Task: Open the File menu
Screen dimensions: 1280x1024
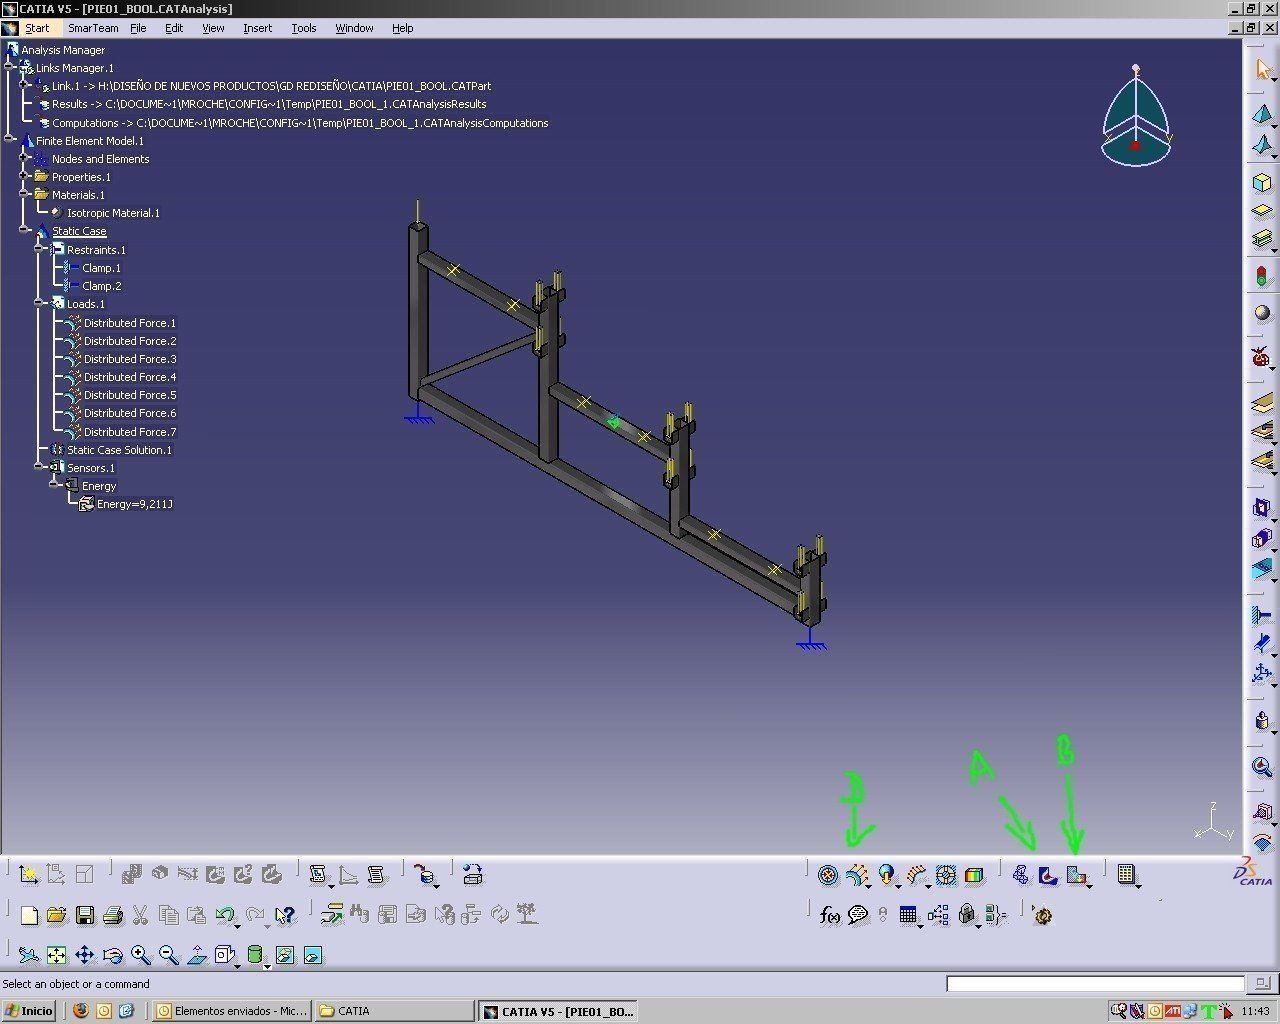Action: 138,28
